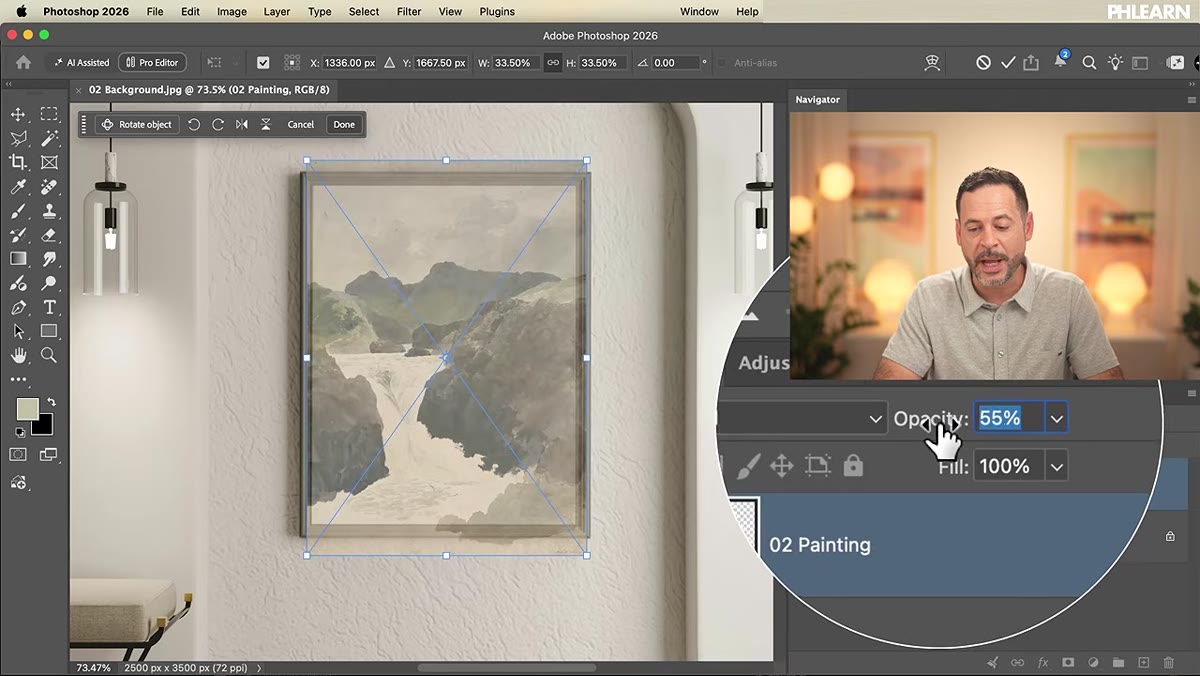Viewport: 1200px width, 676px height.
Task: Cancel transform via the circle-slash icon
Action: pyautogui.click(x=983, y=62)
